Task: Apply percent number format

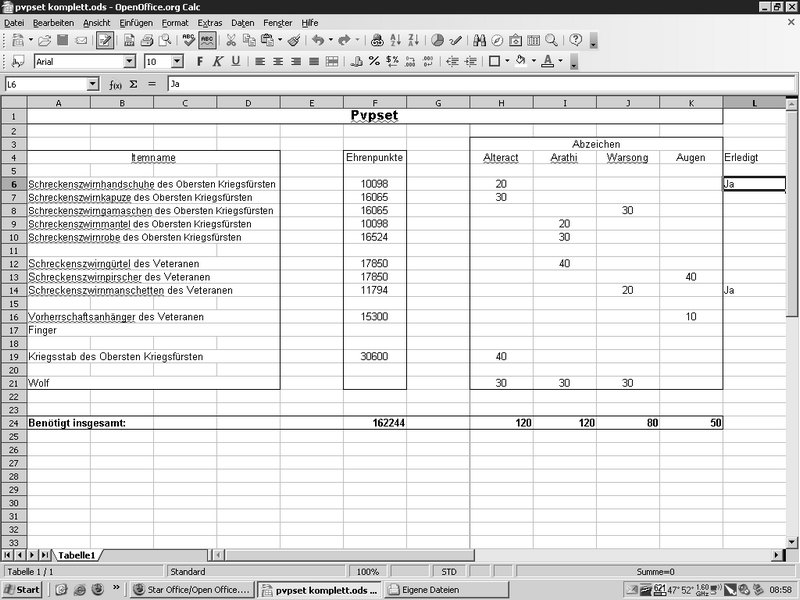Action: (374, 62)
